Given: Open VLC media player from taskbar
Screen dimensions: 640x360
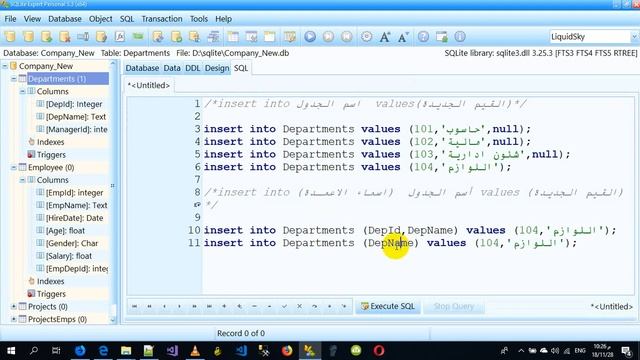Looking at the screenshot, I should click(195, 351).
